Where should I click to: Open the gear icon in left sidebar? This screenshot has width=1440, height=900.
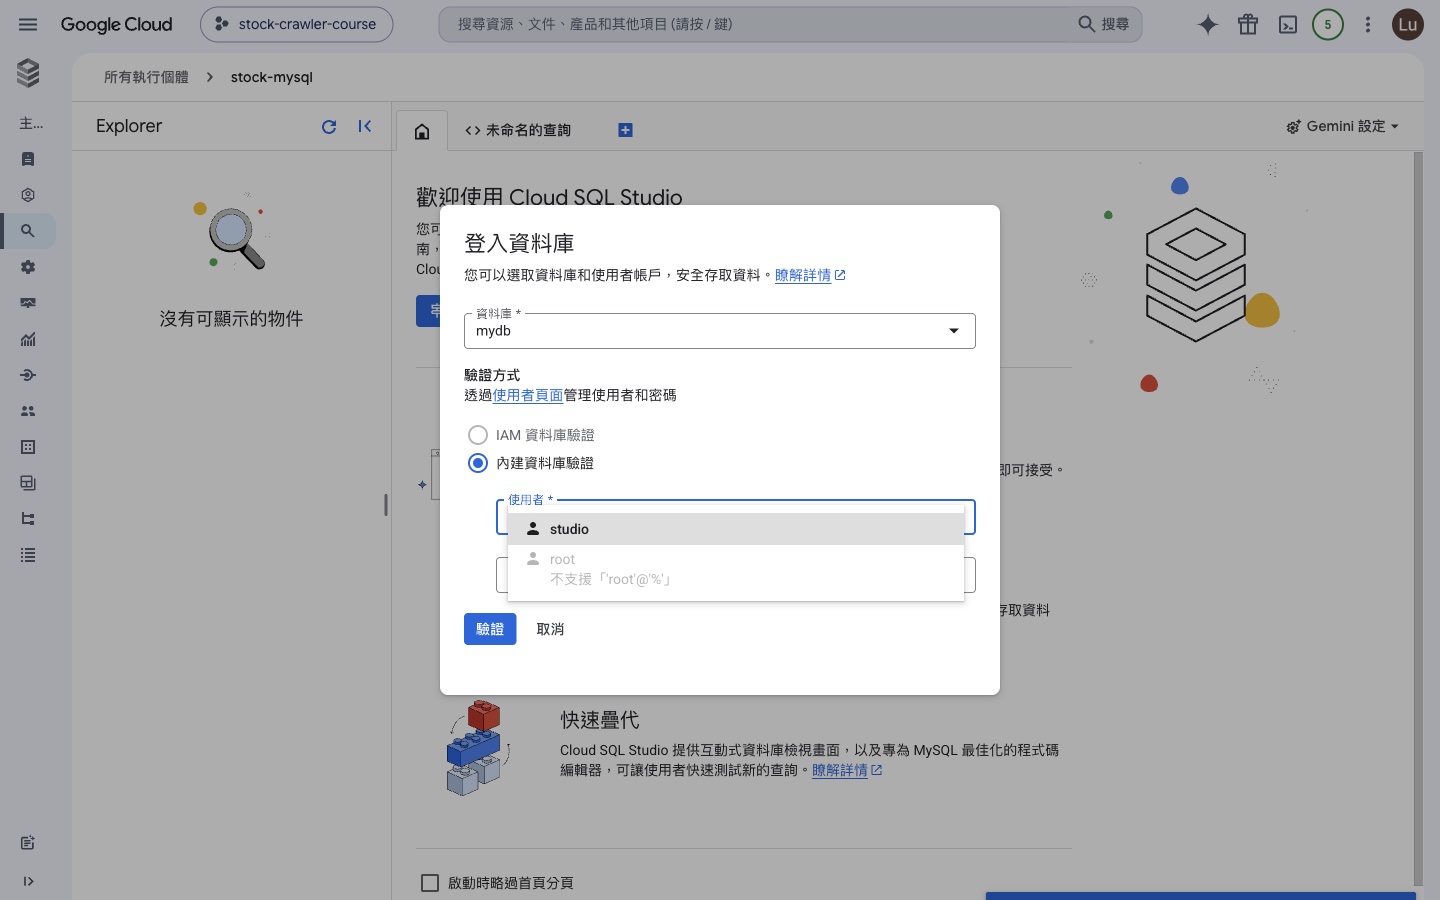(28, 267)
